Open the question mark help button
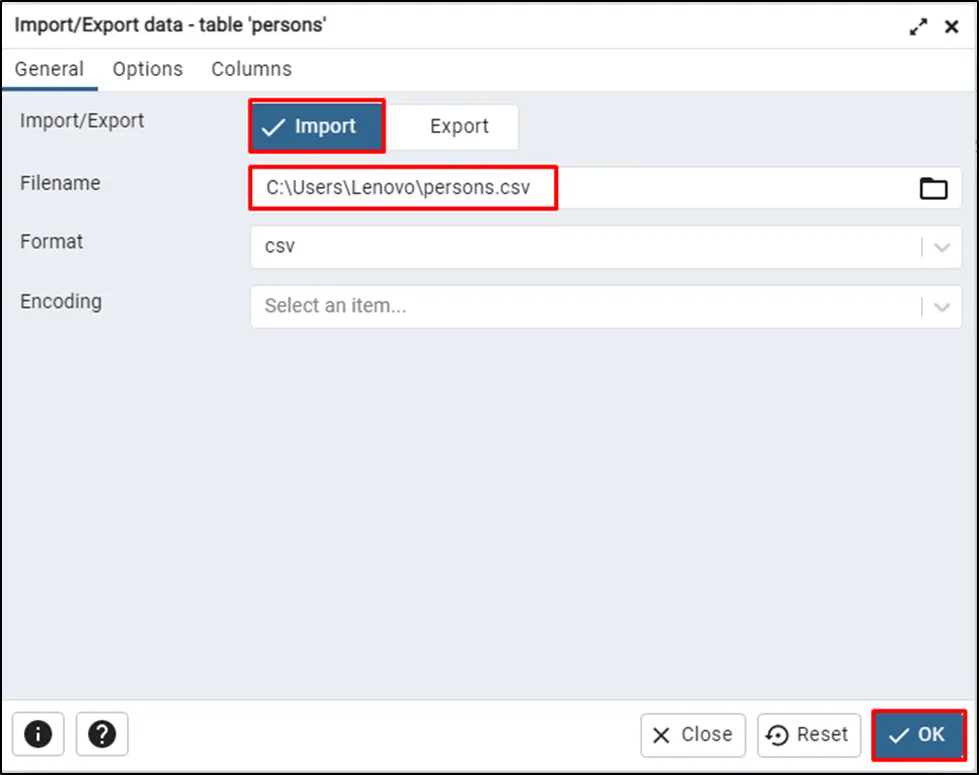This screenshot has height=775, width=979. [102, 735]
